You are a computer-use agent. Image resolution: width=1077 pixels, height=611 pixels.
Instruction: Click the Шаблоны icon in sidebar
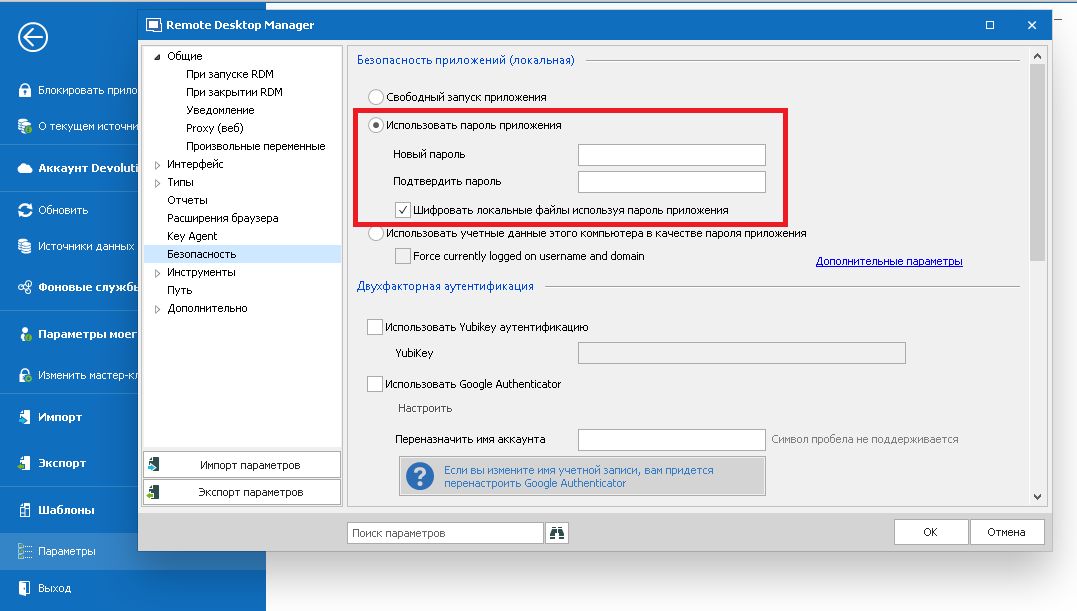tap(25, 510)
